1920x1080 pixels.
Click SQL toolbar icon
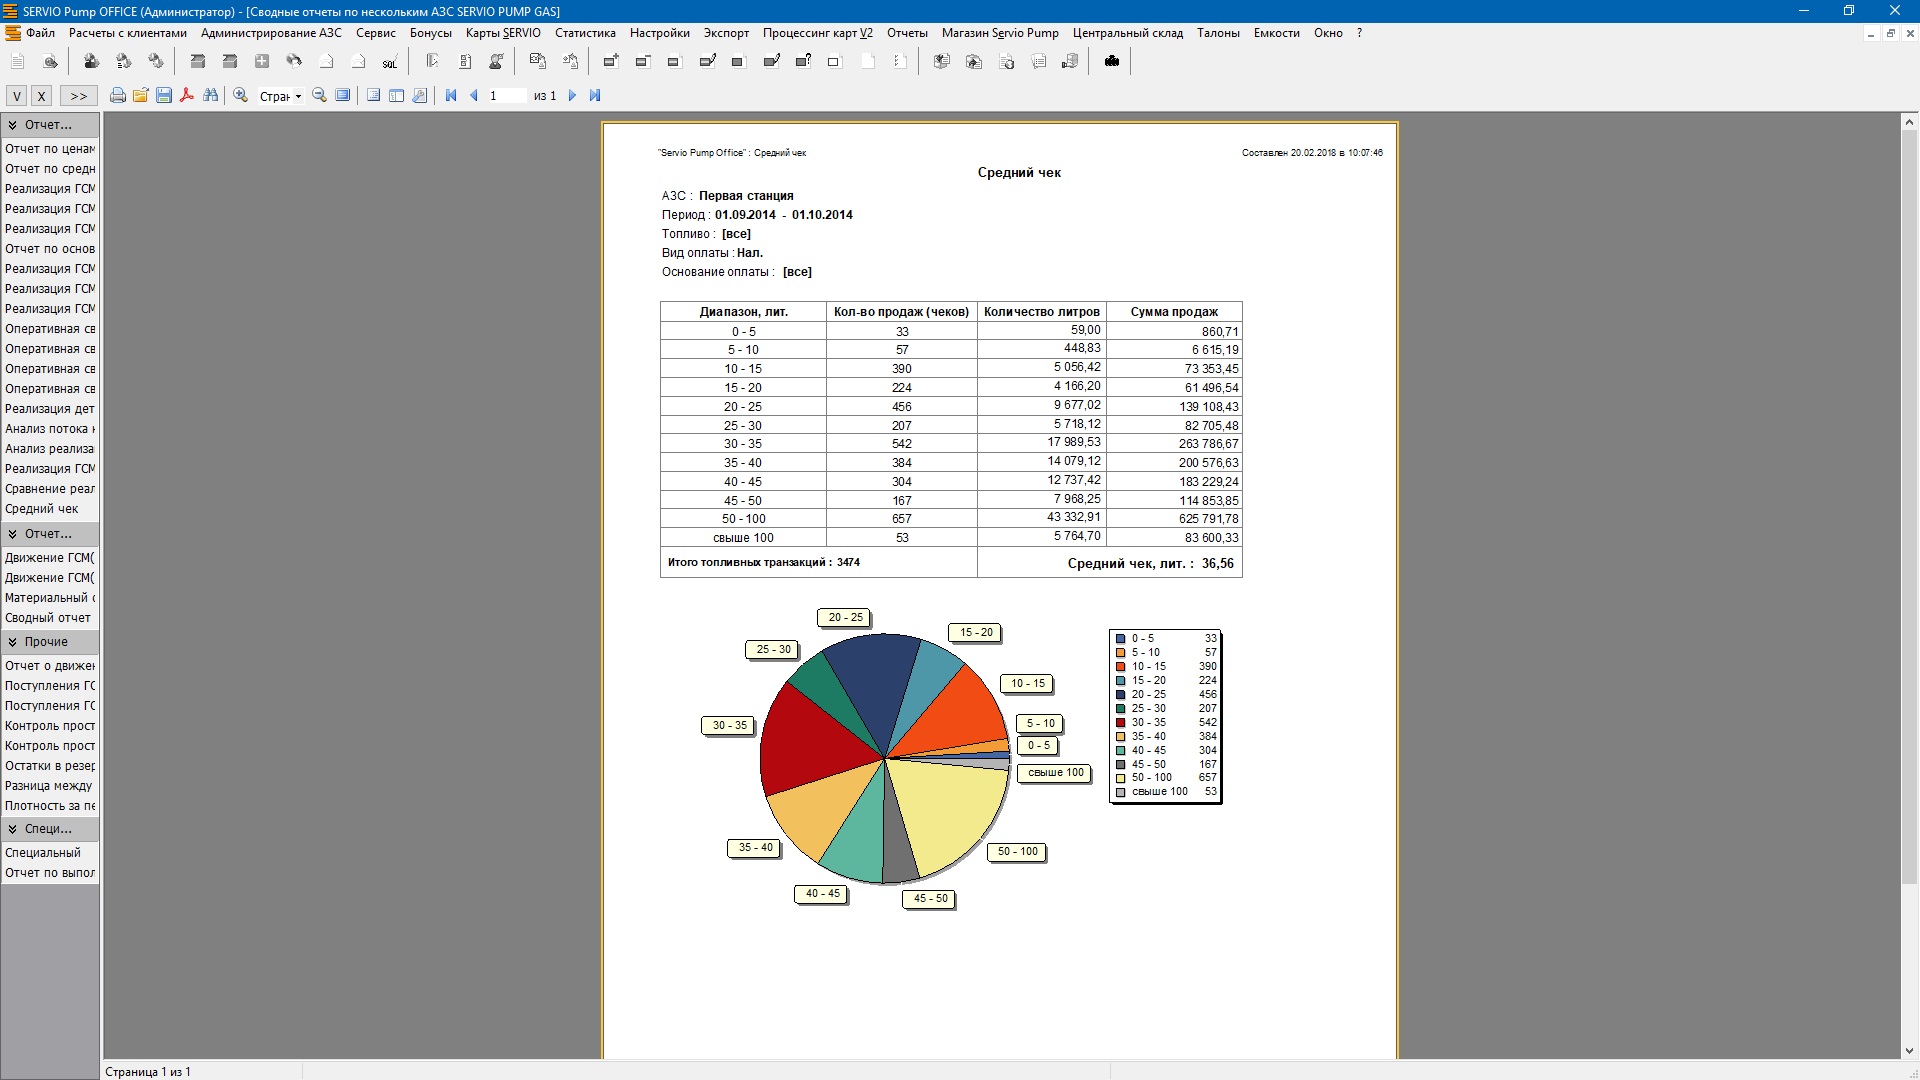pos(389,62)
